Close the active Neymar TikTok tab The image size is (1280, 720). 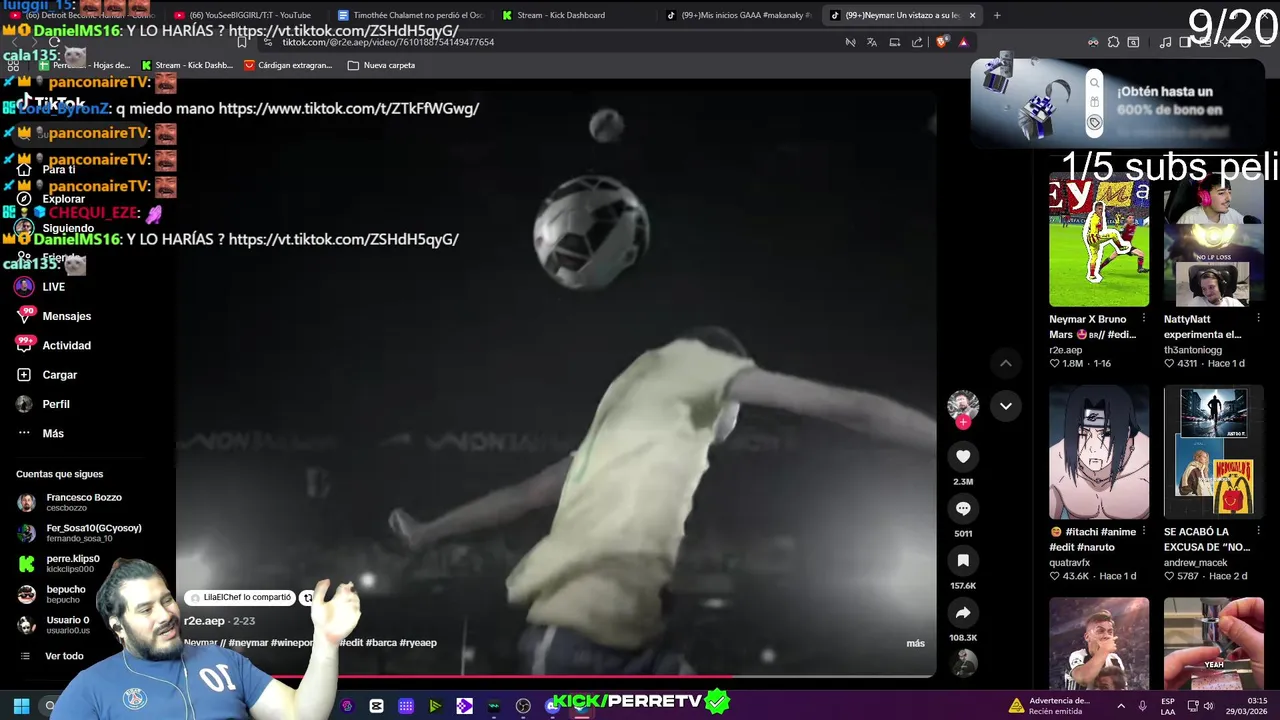pos(972,15)
